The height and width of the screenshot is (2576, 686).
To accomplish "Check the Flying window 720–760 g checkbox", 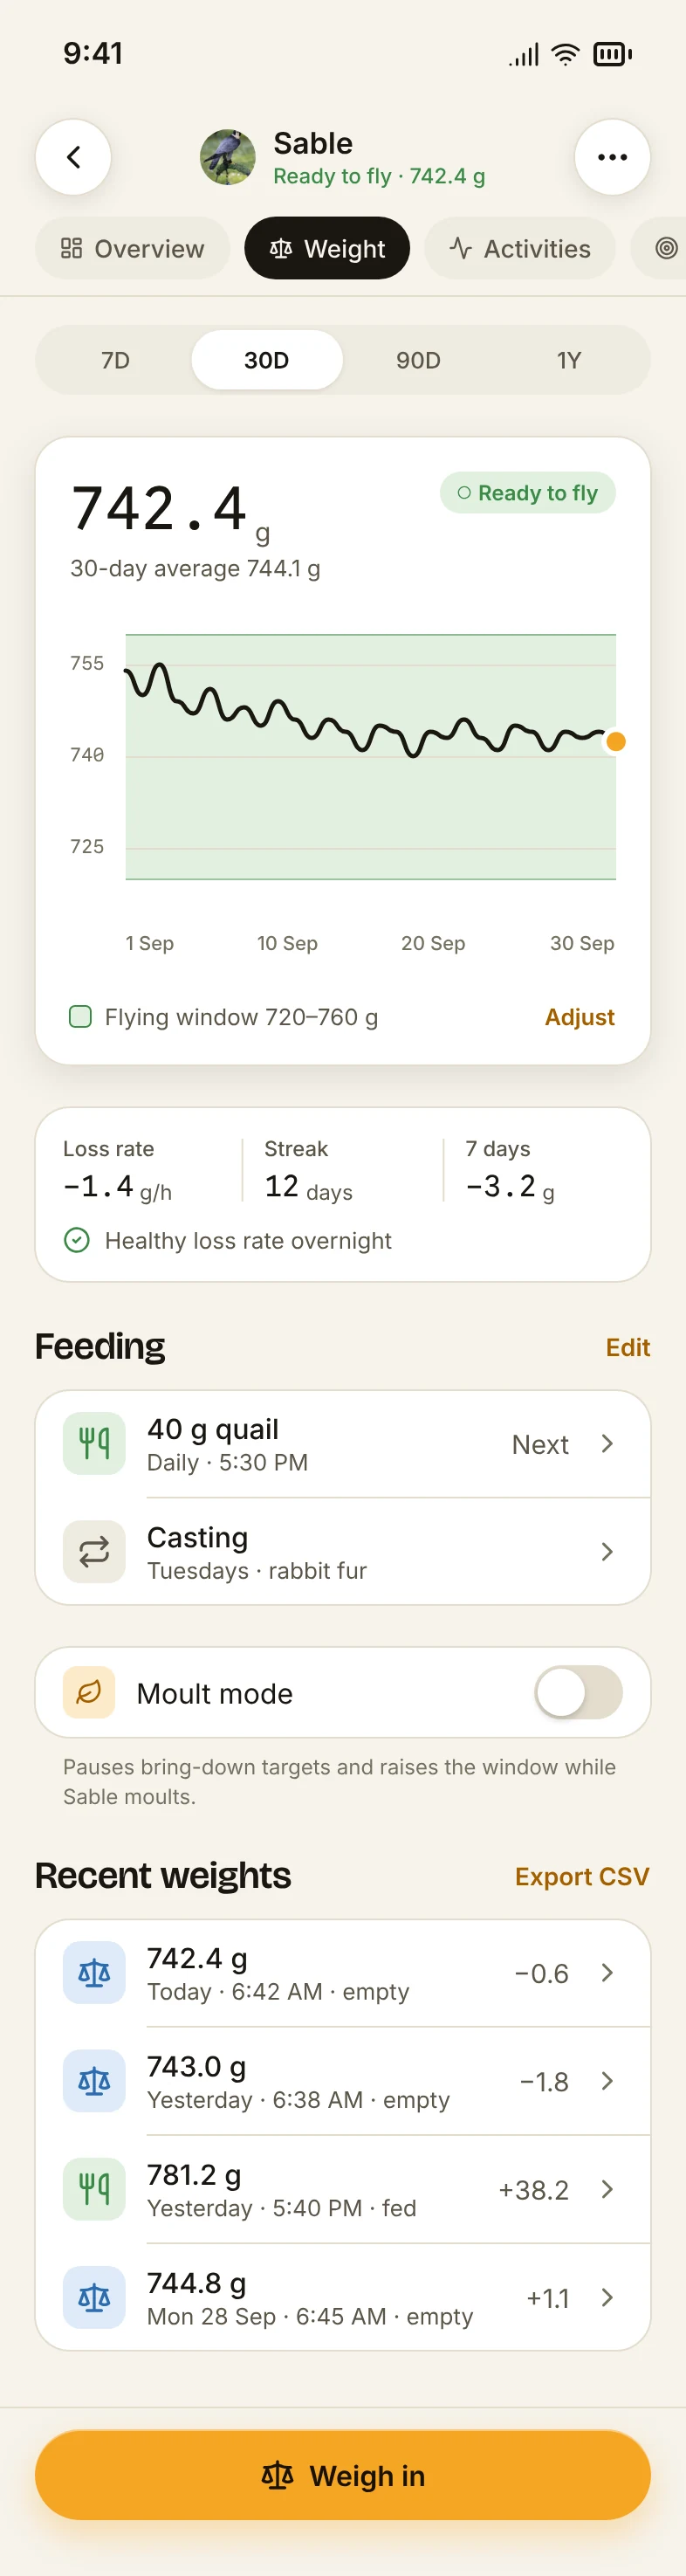I will tap(80, 1016).
